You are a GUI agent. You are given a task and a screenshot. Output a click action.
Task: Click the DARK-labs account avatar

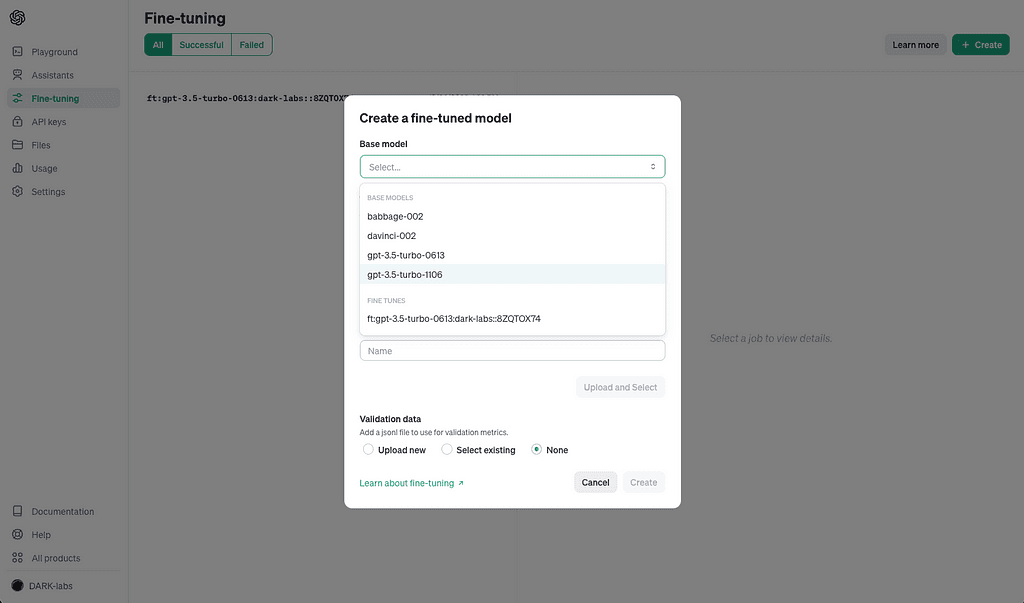[x=18, y=585]
